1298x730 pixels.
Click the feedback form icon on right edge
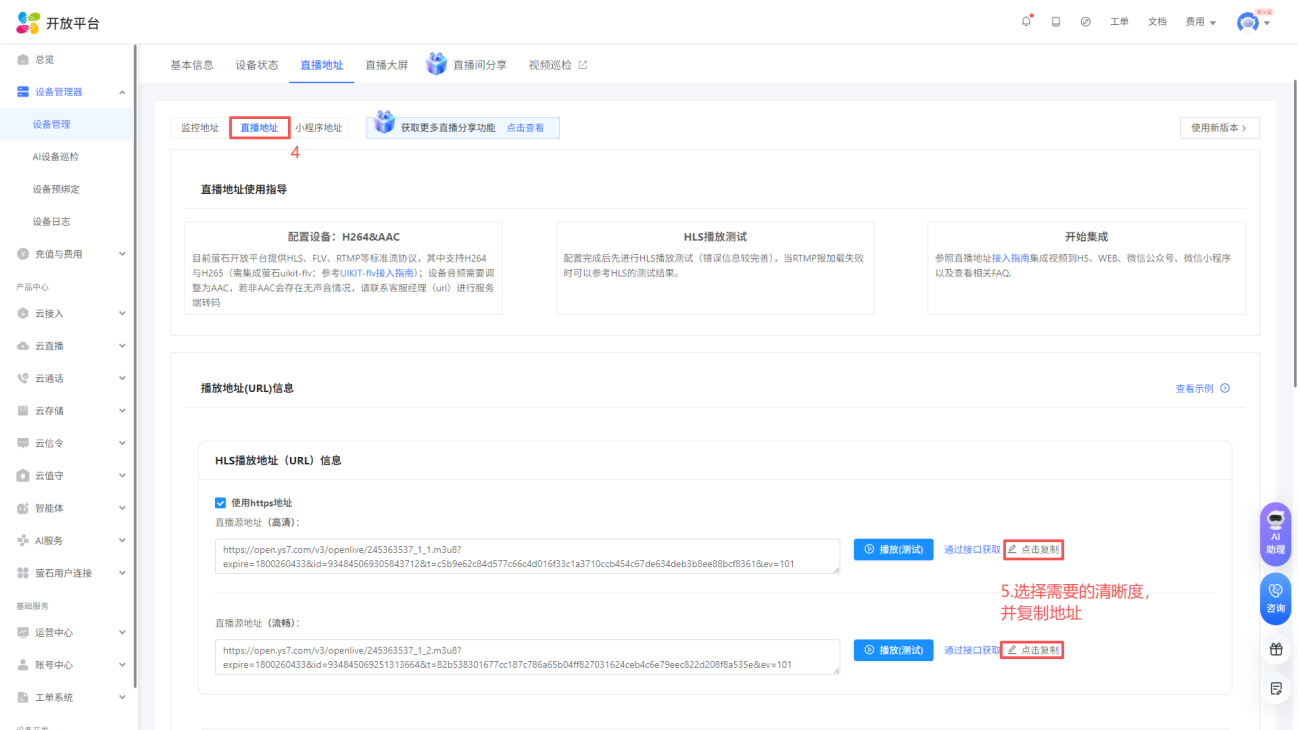(x=1276, y=688)
